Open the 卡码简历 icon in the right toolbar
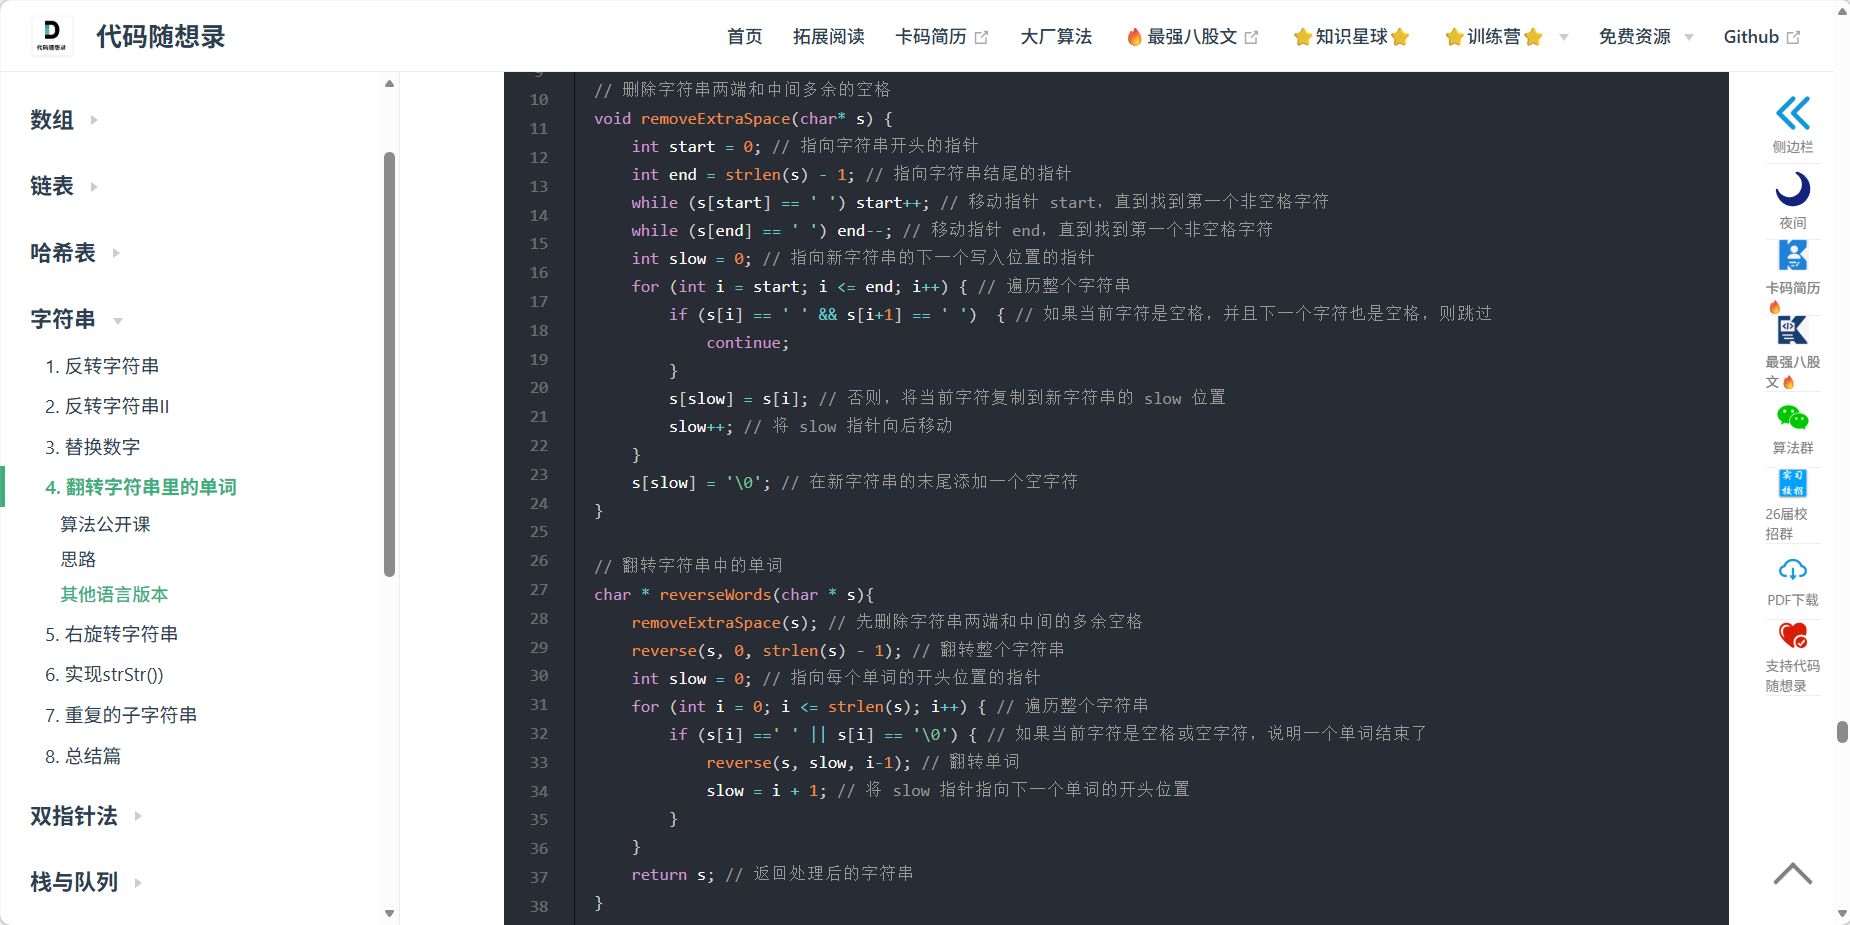Viewport: 1850px width, 925px height. coord(1793,255)
